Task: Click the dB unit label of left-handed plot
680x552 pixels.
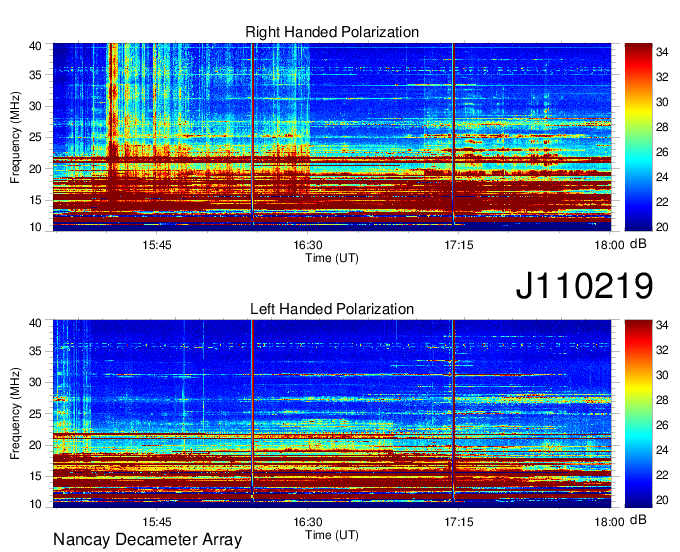Action: point(638,520)
